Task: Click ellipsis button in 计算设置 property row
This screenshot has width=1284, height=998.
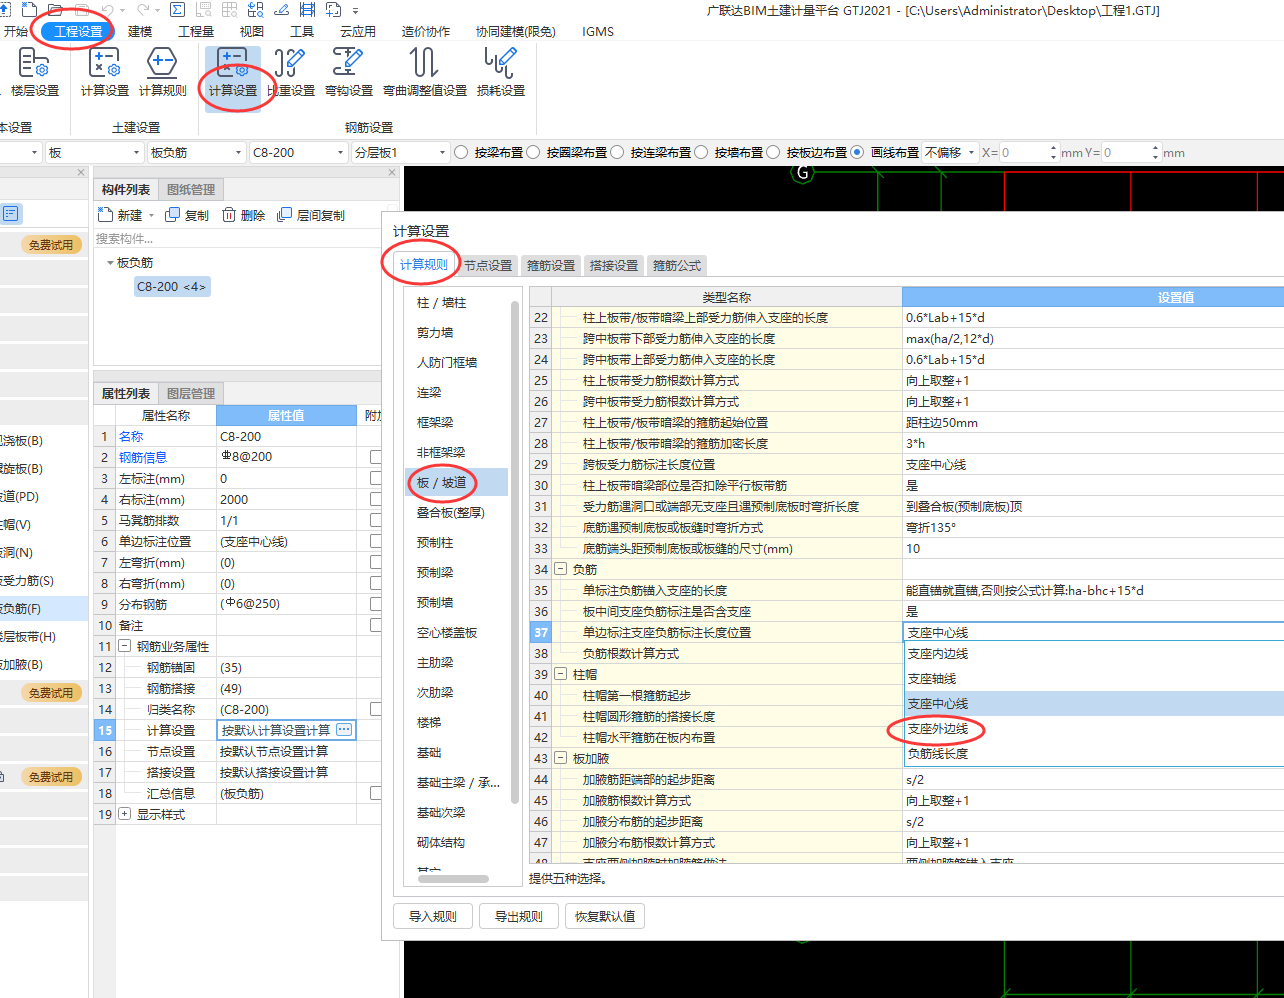Action: 344,730
